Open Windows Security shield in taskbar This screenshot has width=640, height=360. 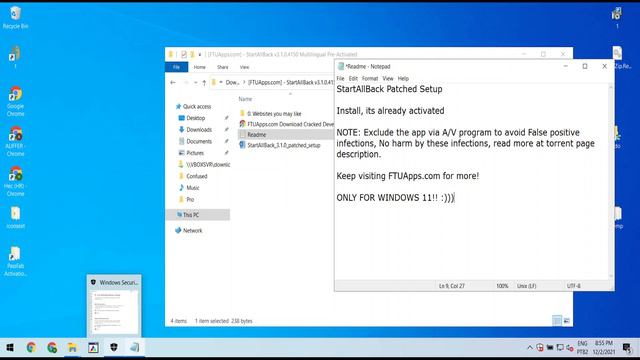click(x=114, y=347)
